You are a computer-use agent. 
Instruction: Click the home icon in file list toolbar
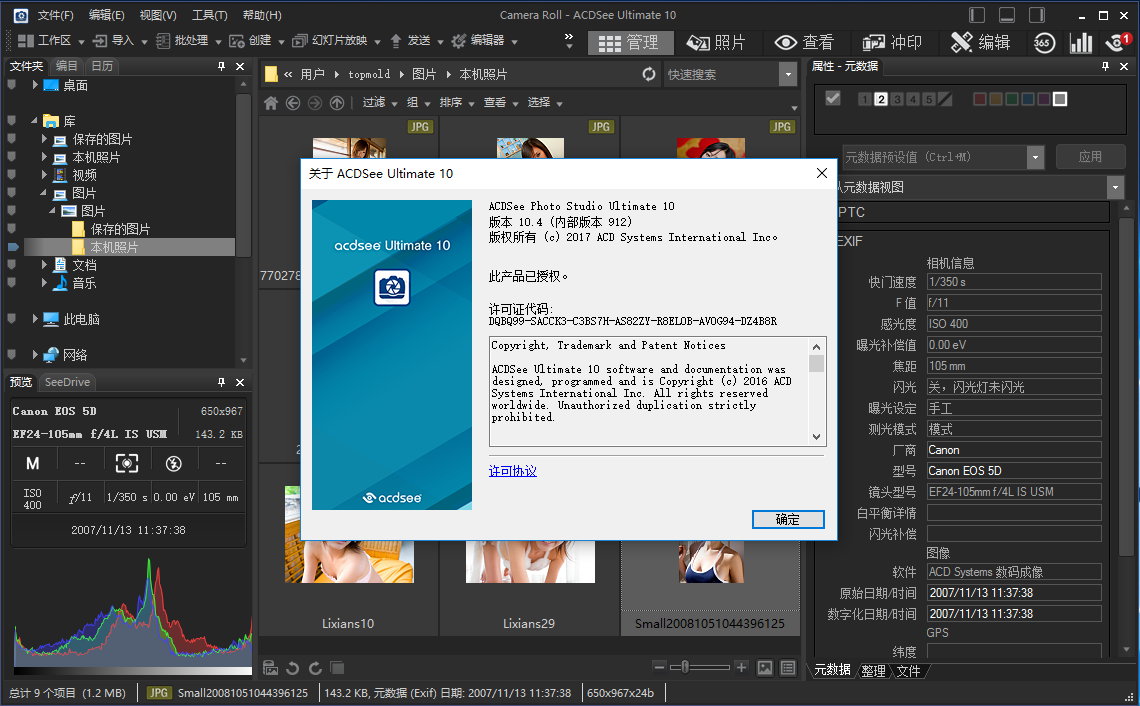pyautogui.click(x=271, y=103)
